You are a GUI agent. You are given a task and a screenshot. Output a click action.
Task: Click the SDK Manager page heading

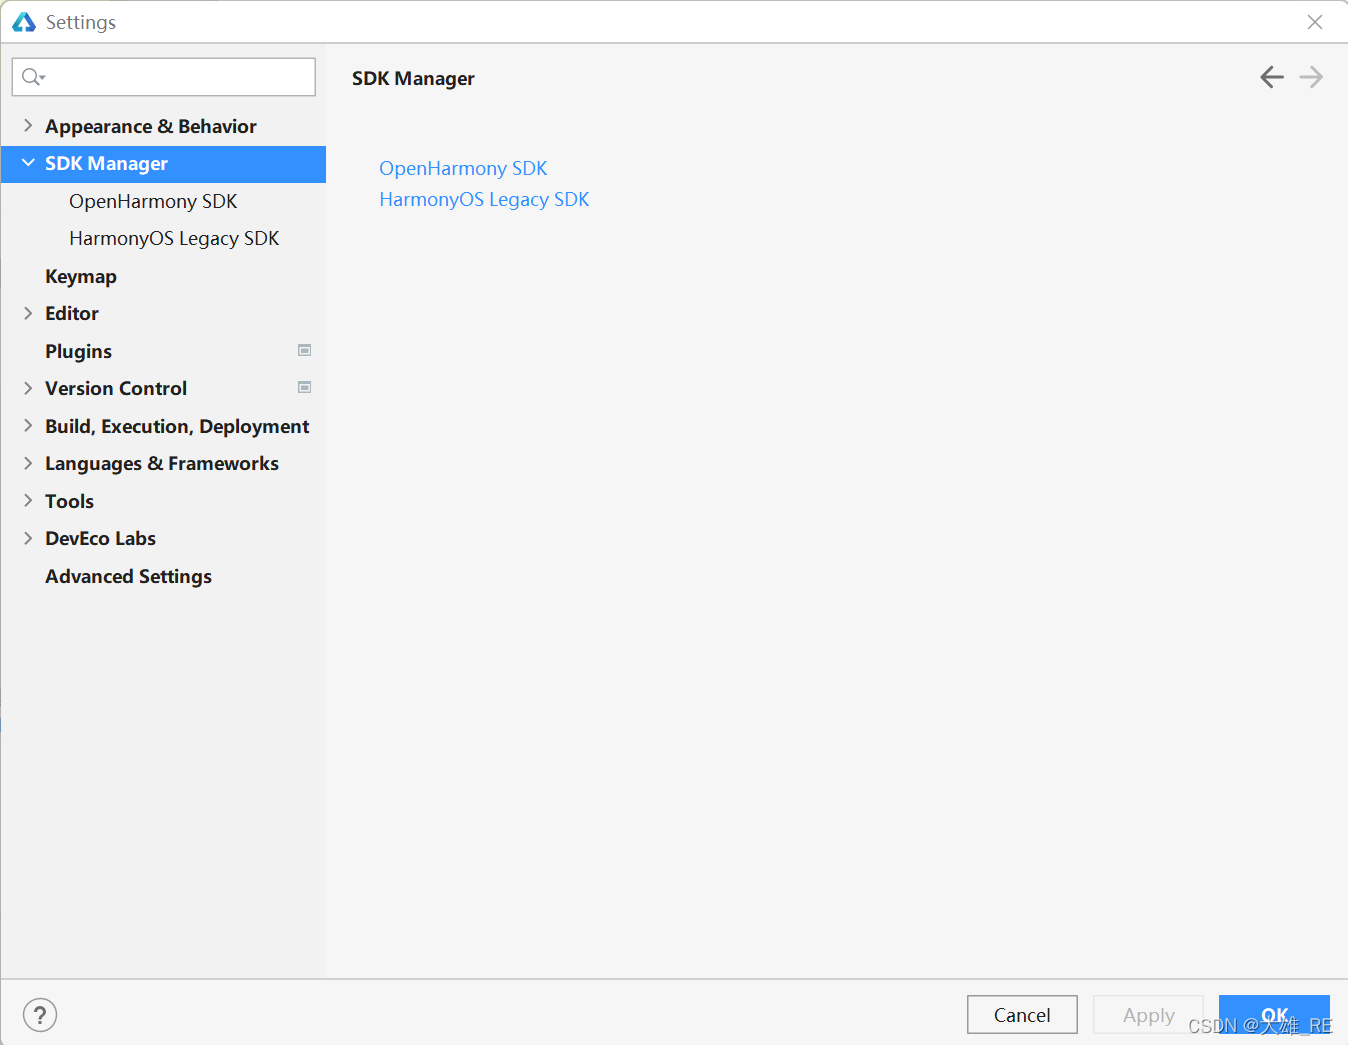(413, 78)
